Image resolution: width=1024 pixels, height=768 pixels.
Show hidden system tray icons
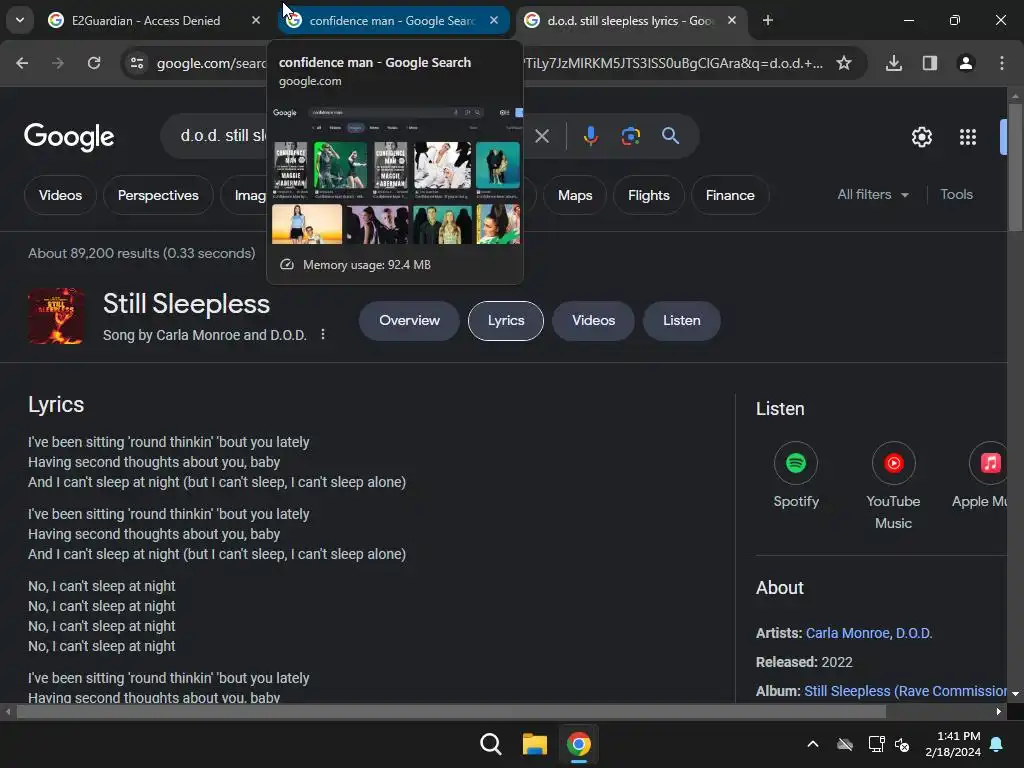[x=812, y=744]
